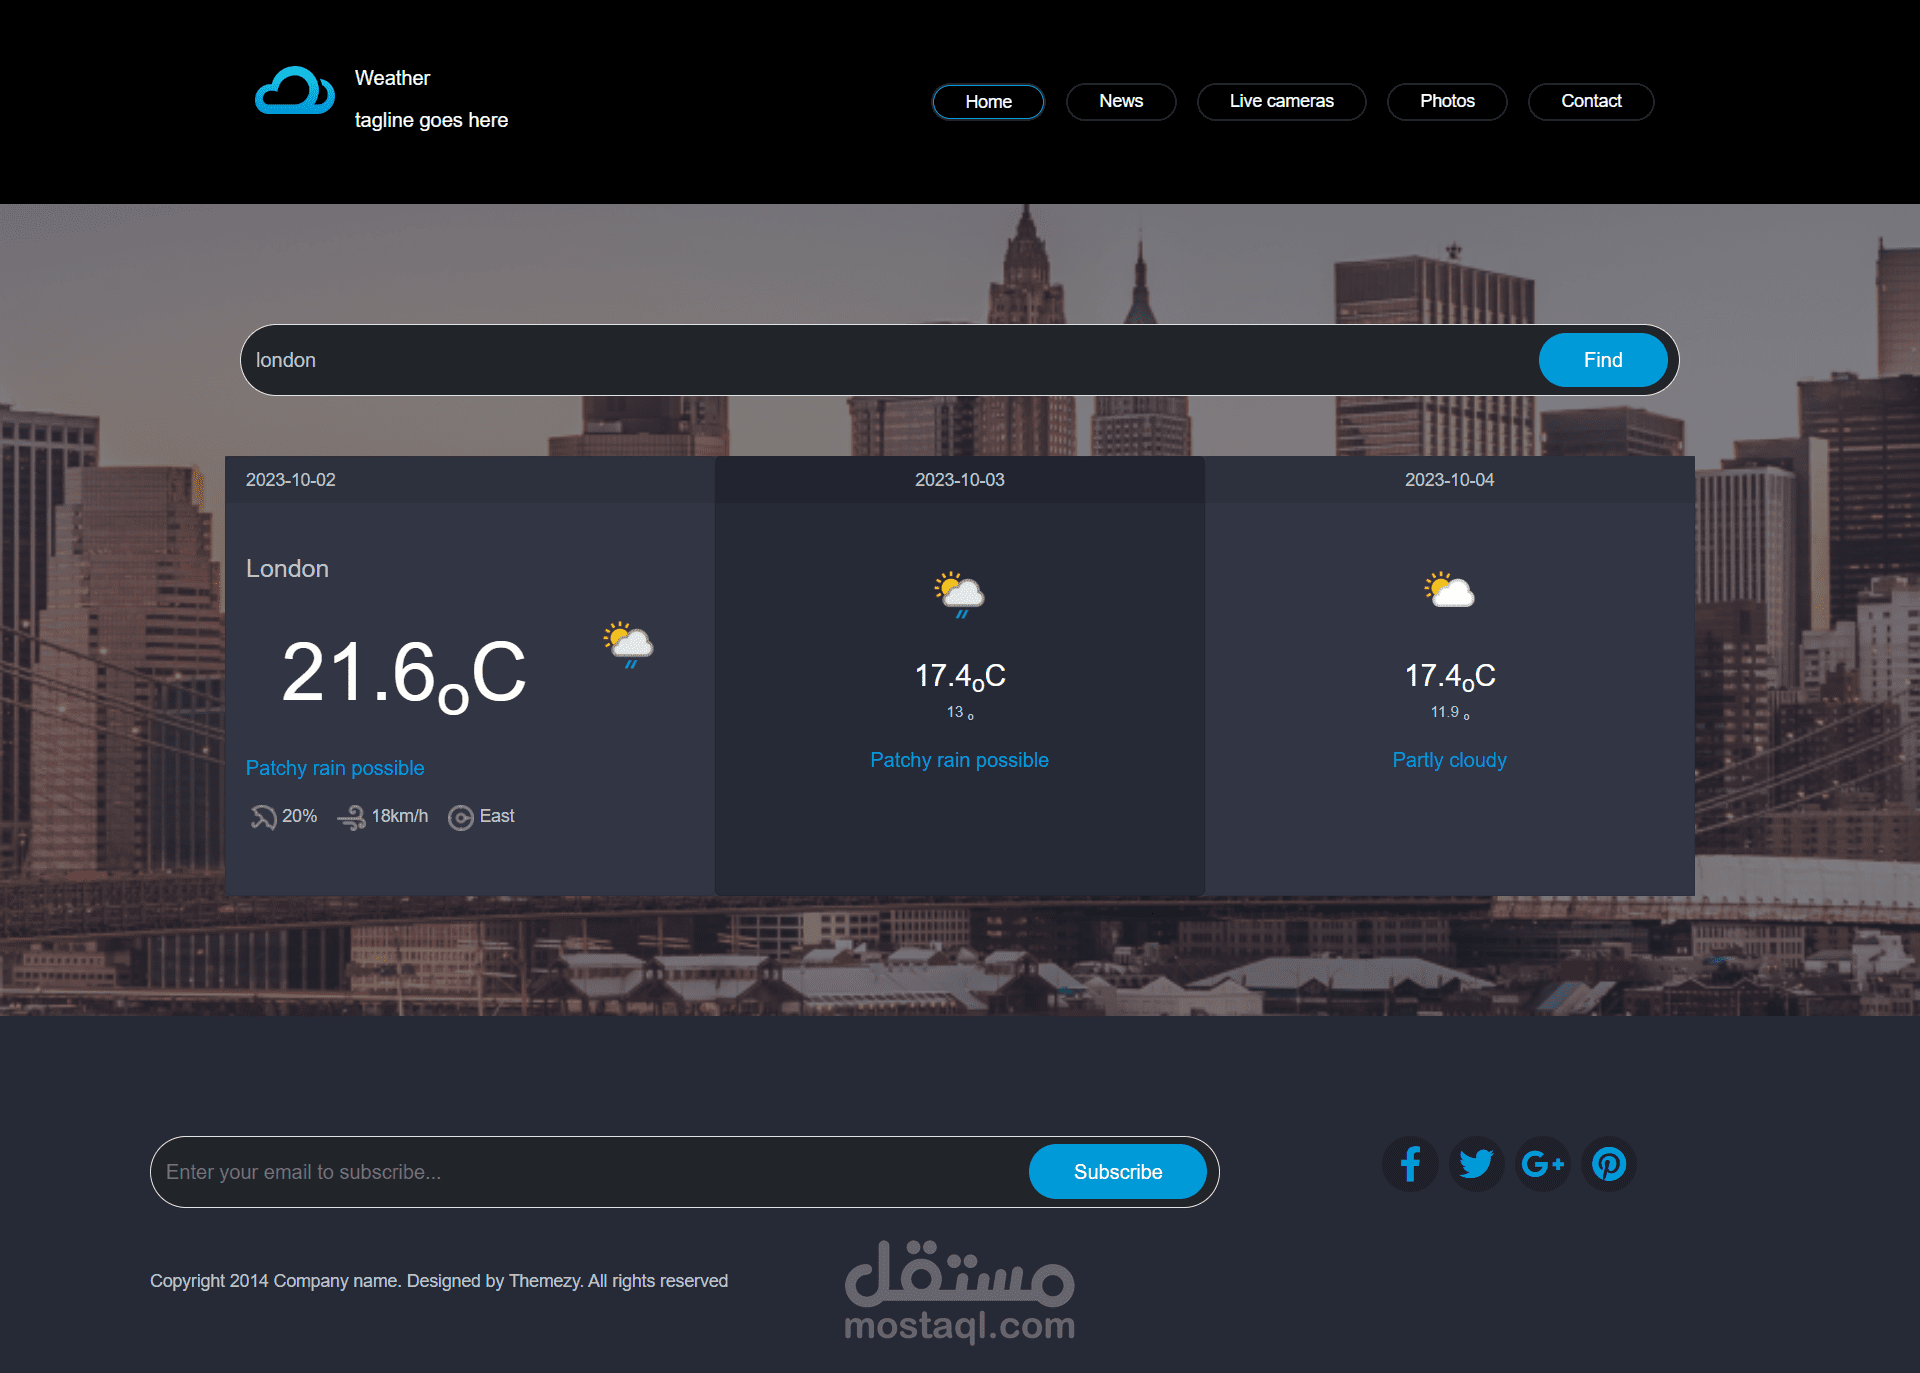Click the wind speed icon next to 18km/h

pos(352,817)
